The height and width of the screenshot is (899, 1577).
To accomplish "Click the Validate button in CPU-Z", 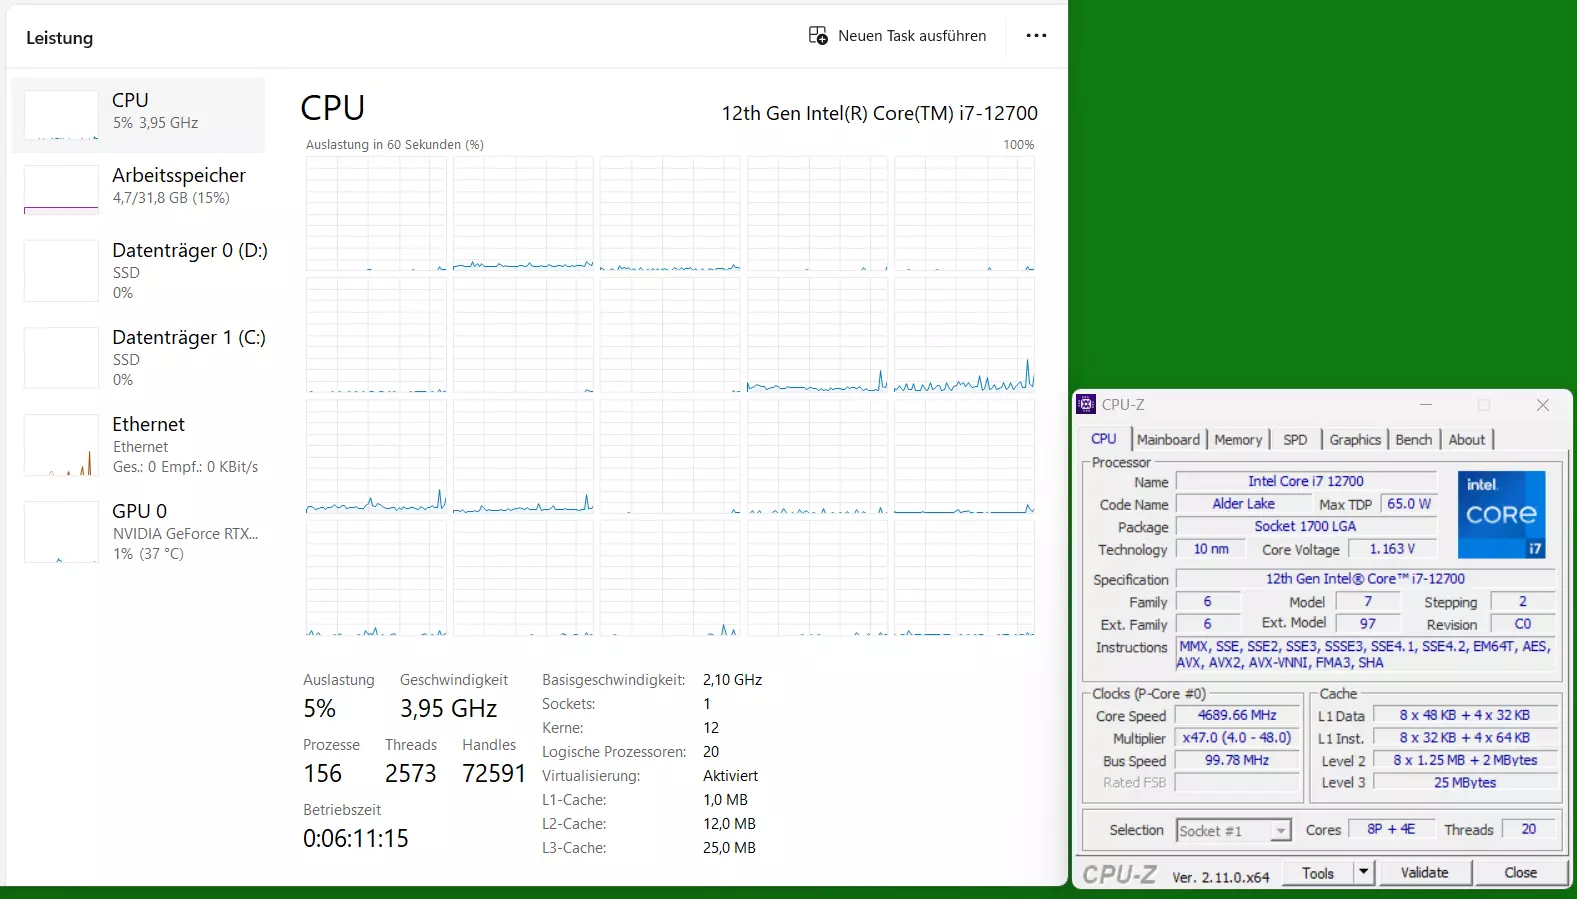I will click(1424, 873).
